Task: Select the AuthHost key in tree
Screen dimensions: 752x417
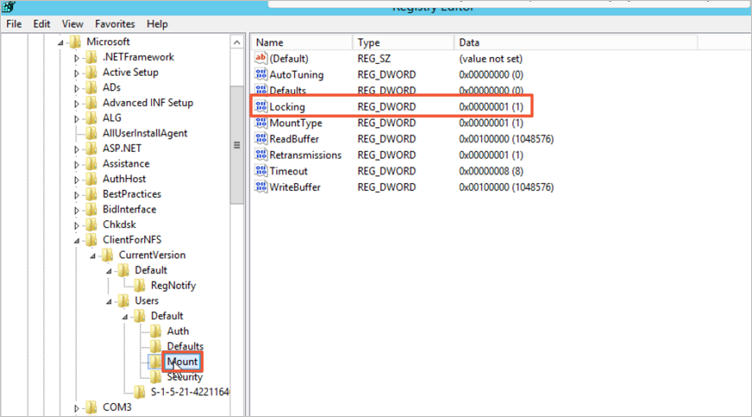Action: click(x=124, y=179)
